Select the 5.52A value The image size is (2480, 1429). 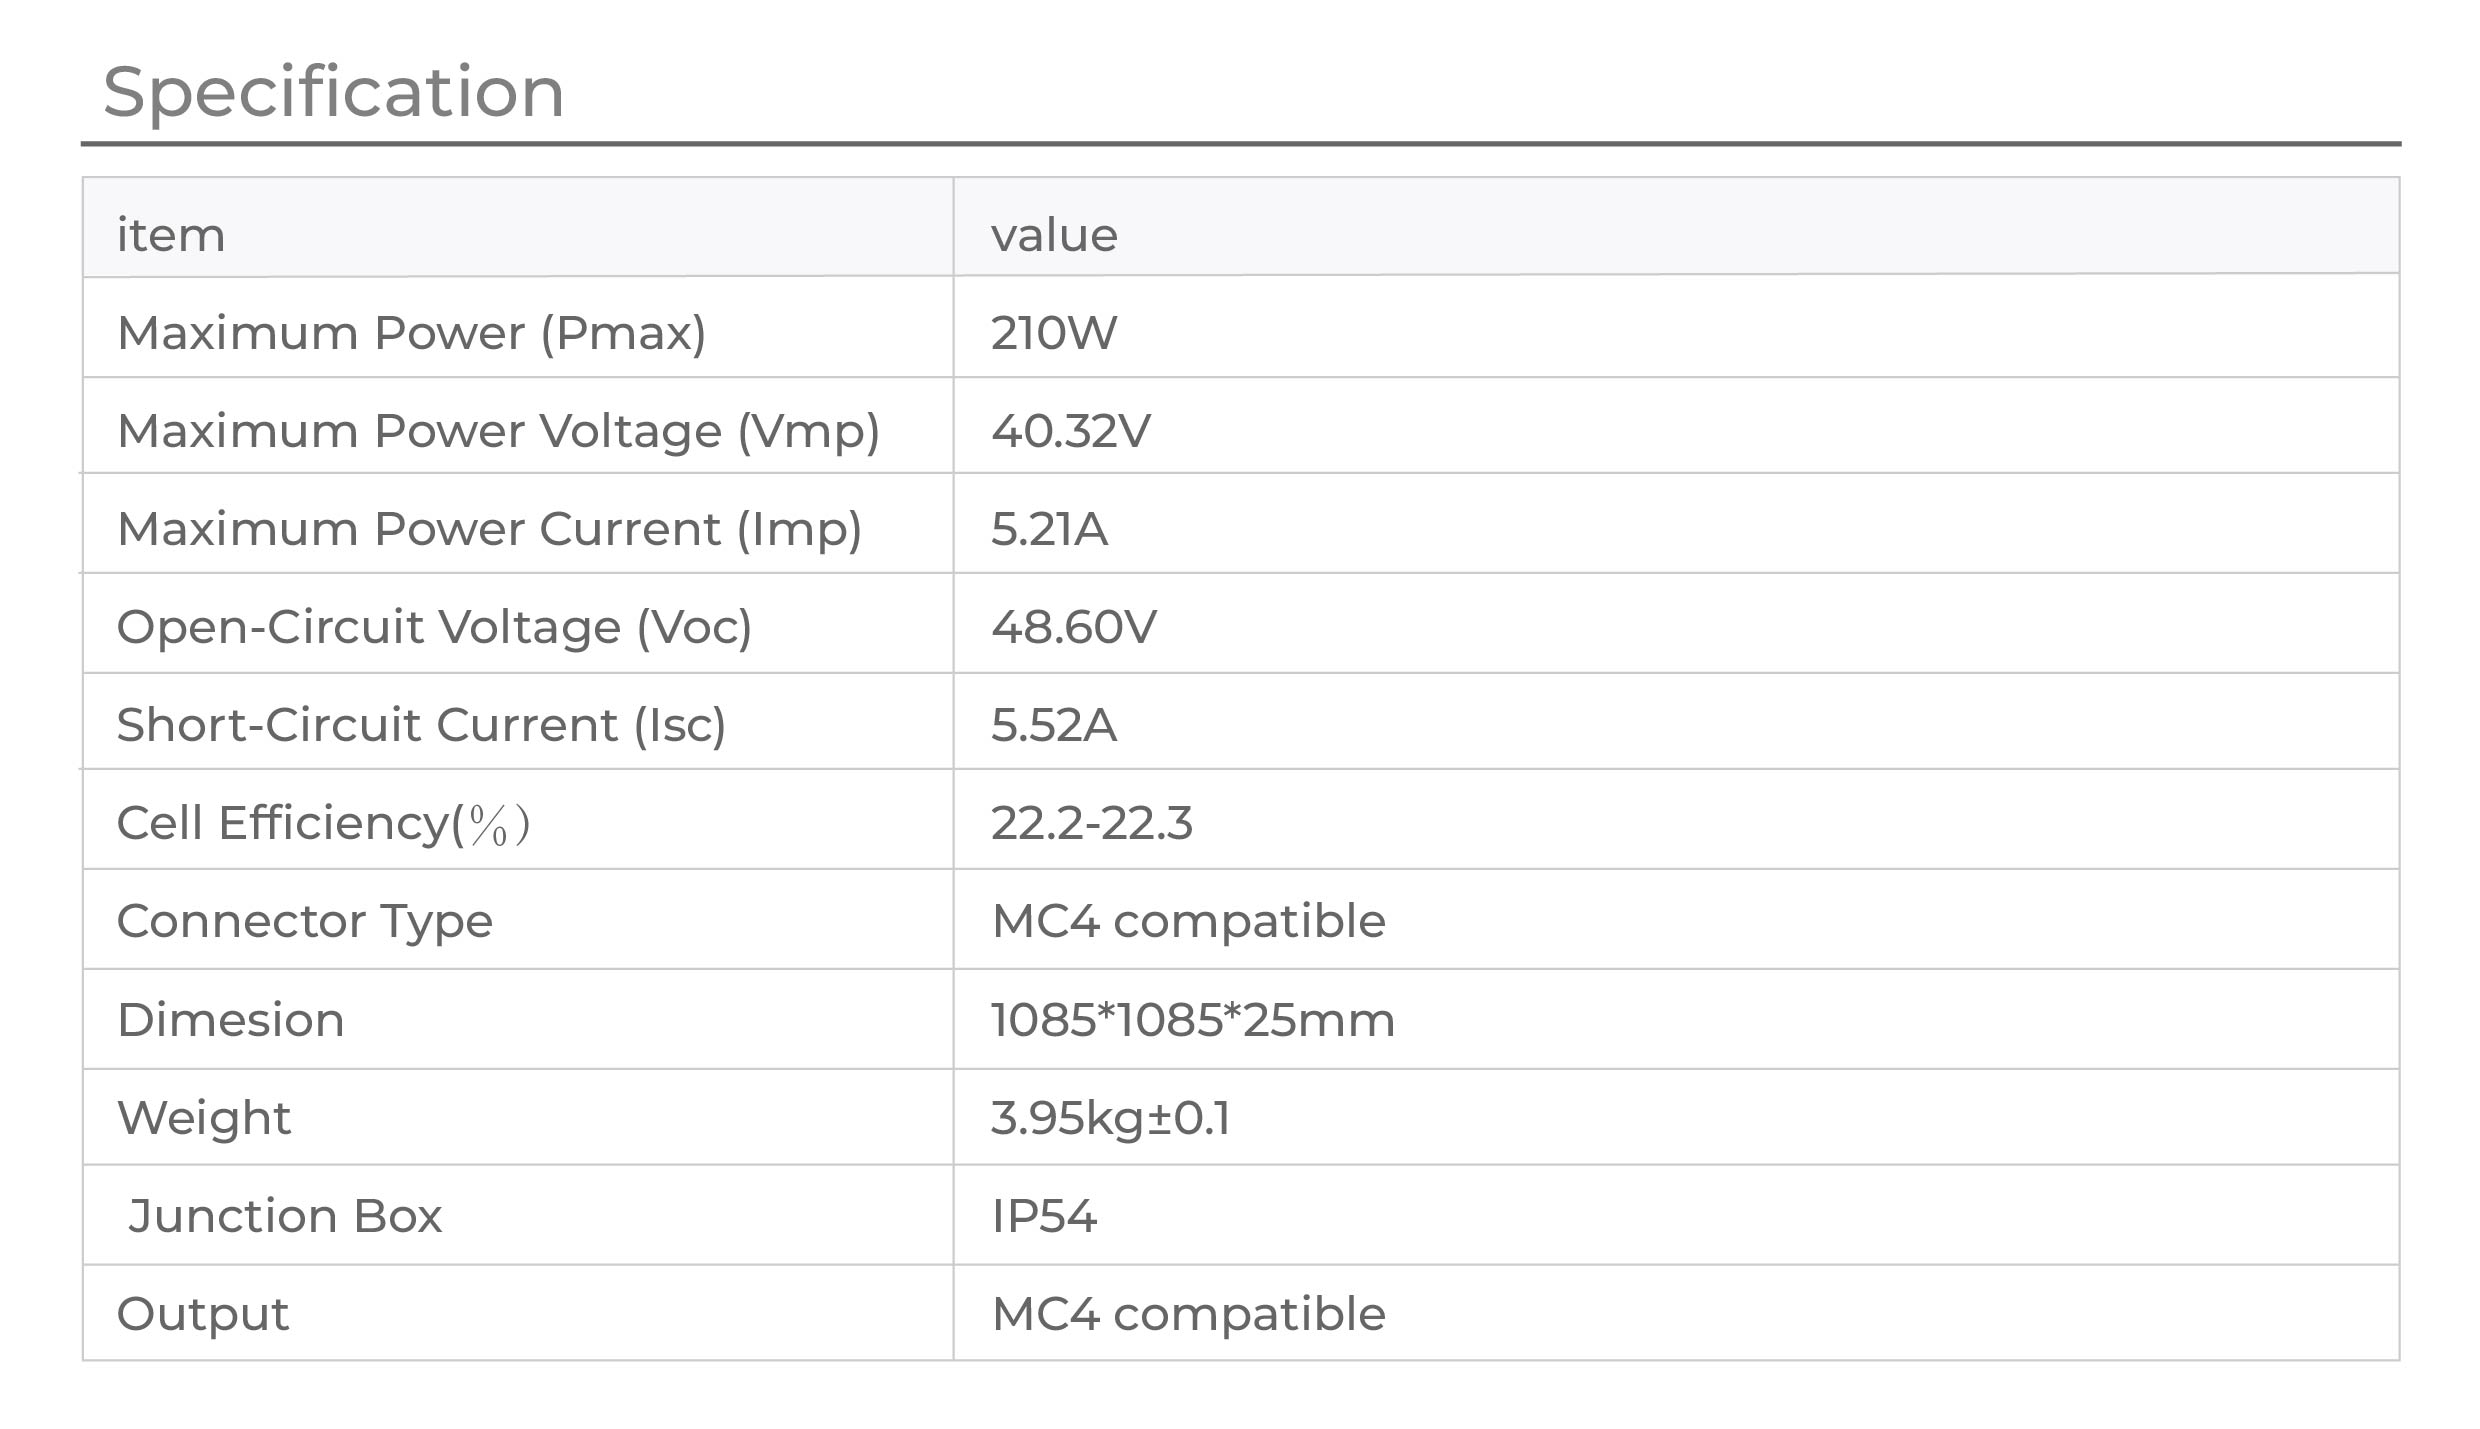point(1054,725)
